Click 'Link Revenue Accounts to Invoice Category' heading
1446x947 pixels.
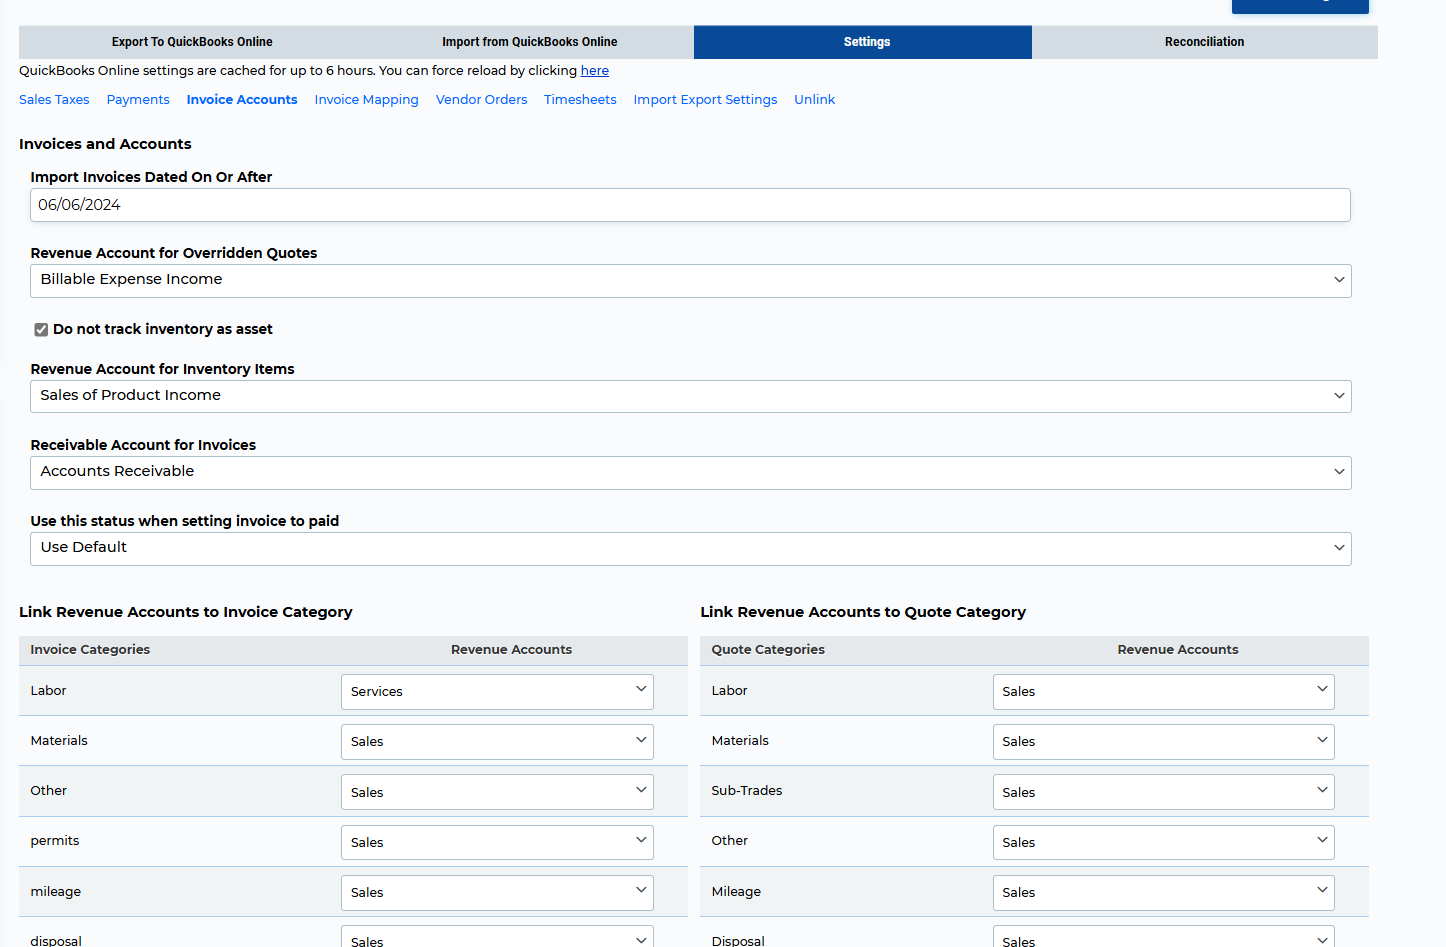point(186,612)
